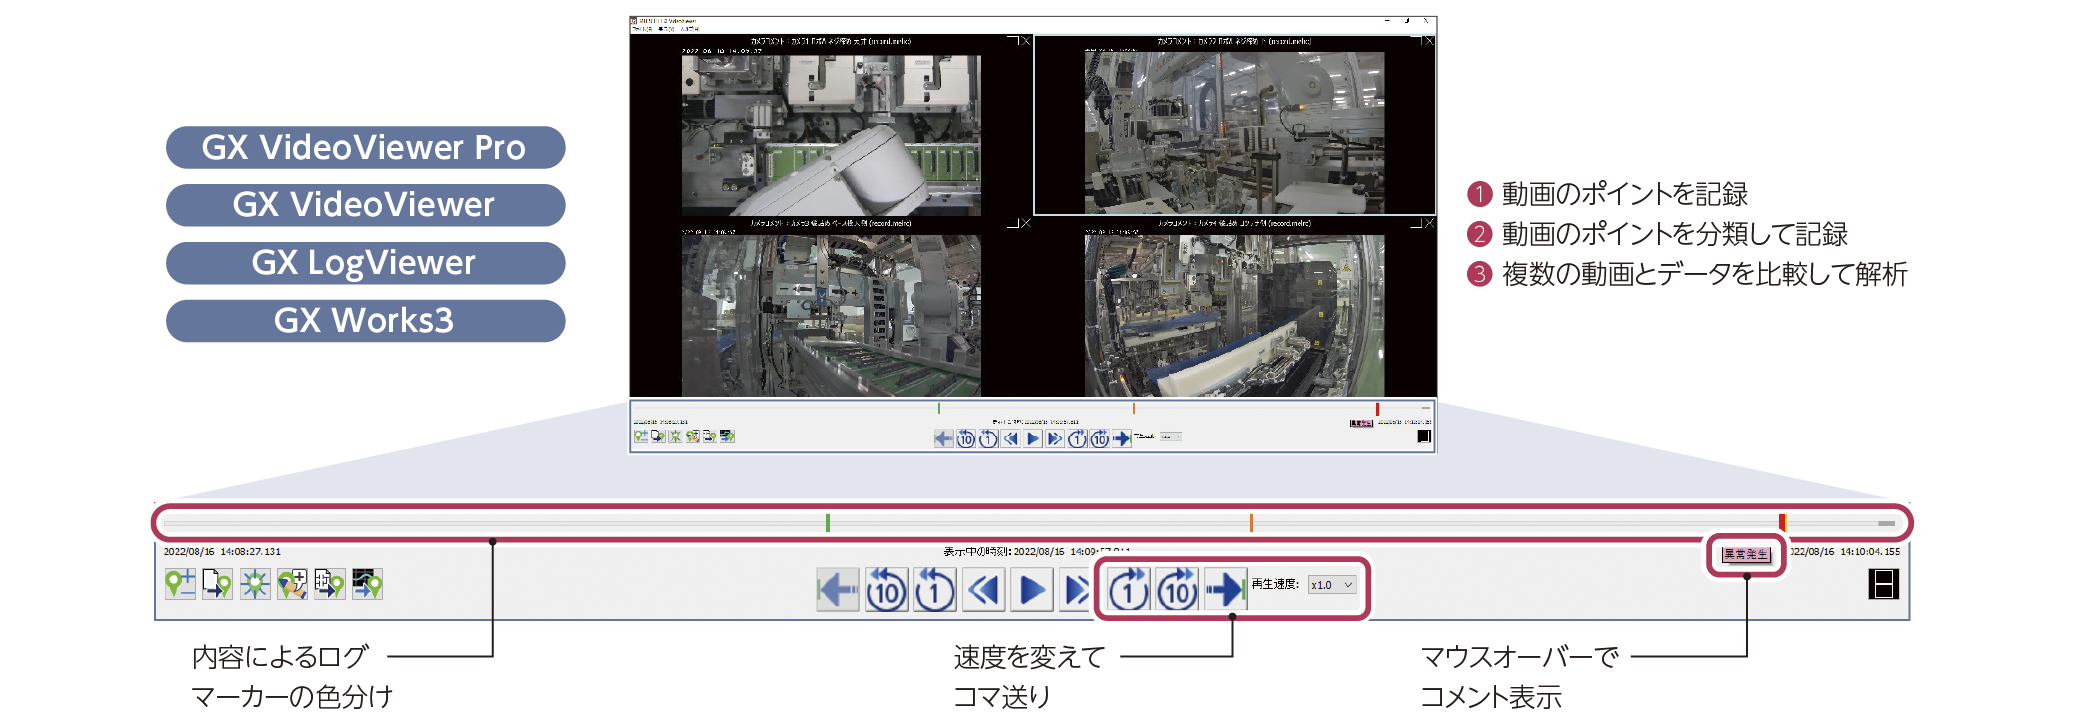The width and height of the screenshot is (2100, 721).
Task: Skip forward 10 frames in the large toolbar
Action: 1177,590
